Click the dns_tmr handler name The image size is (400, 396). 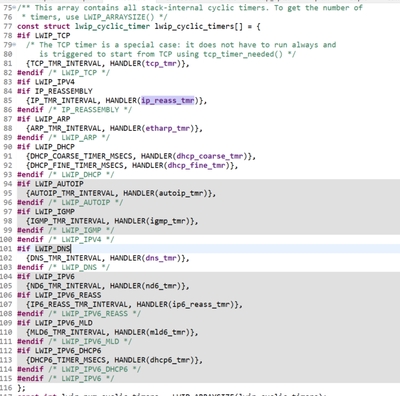pos(161,258)
